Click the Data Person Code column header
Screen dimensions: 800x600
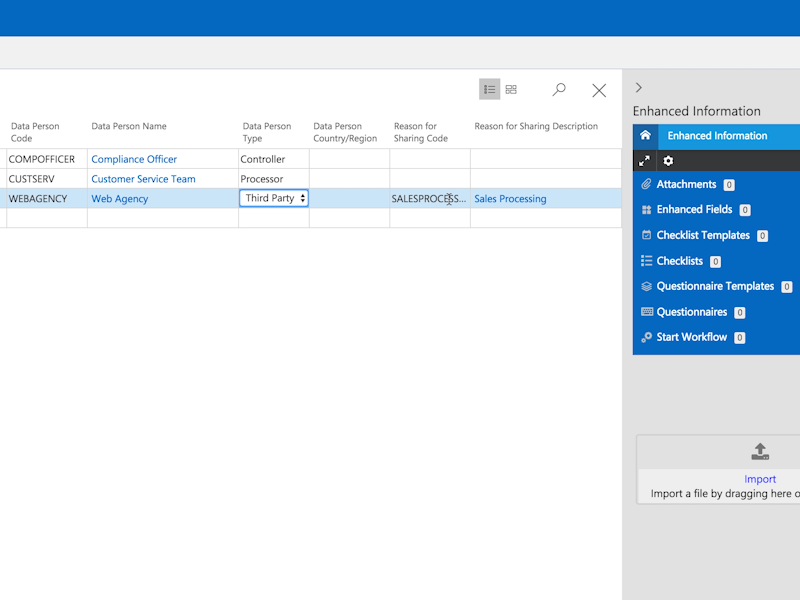pos(35,132)
